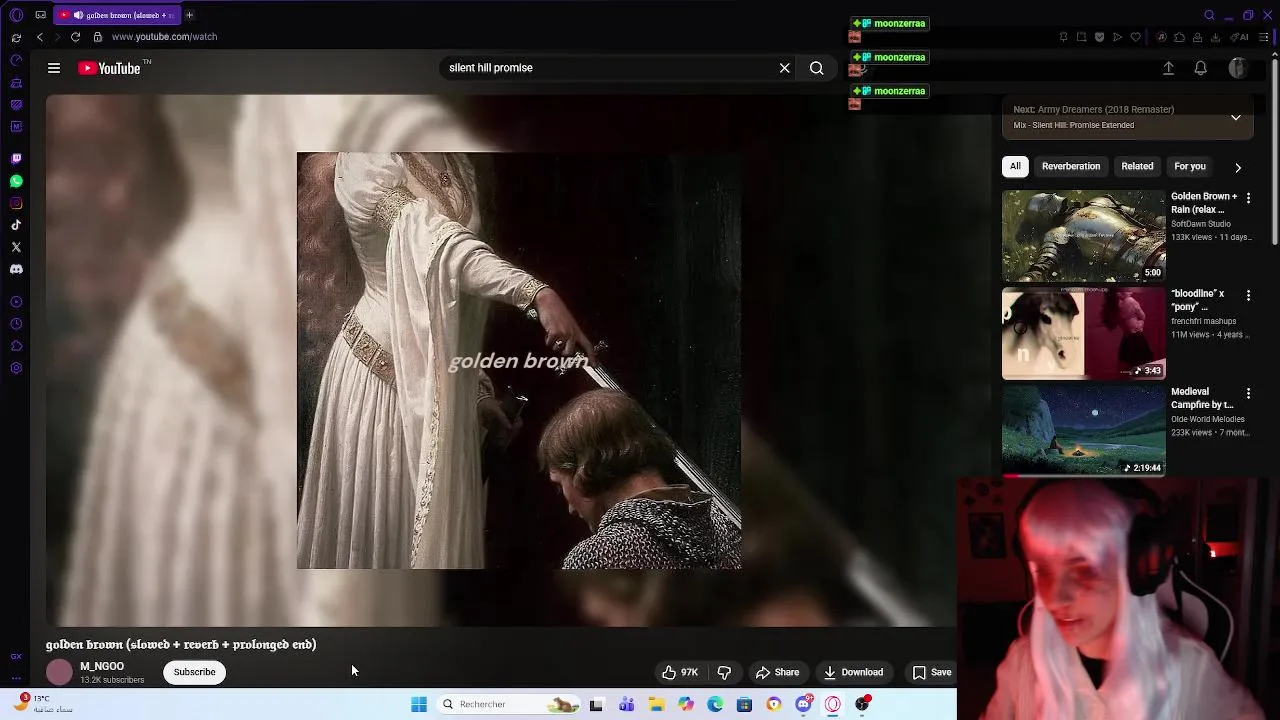Open the music player toolbar icon
This screenshot has height=720, width=1280.
[x=1161, y=37]
